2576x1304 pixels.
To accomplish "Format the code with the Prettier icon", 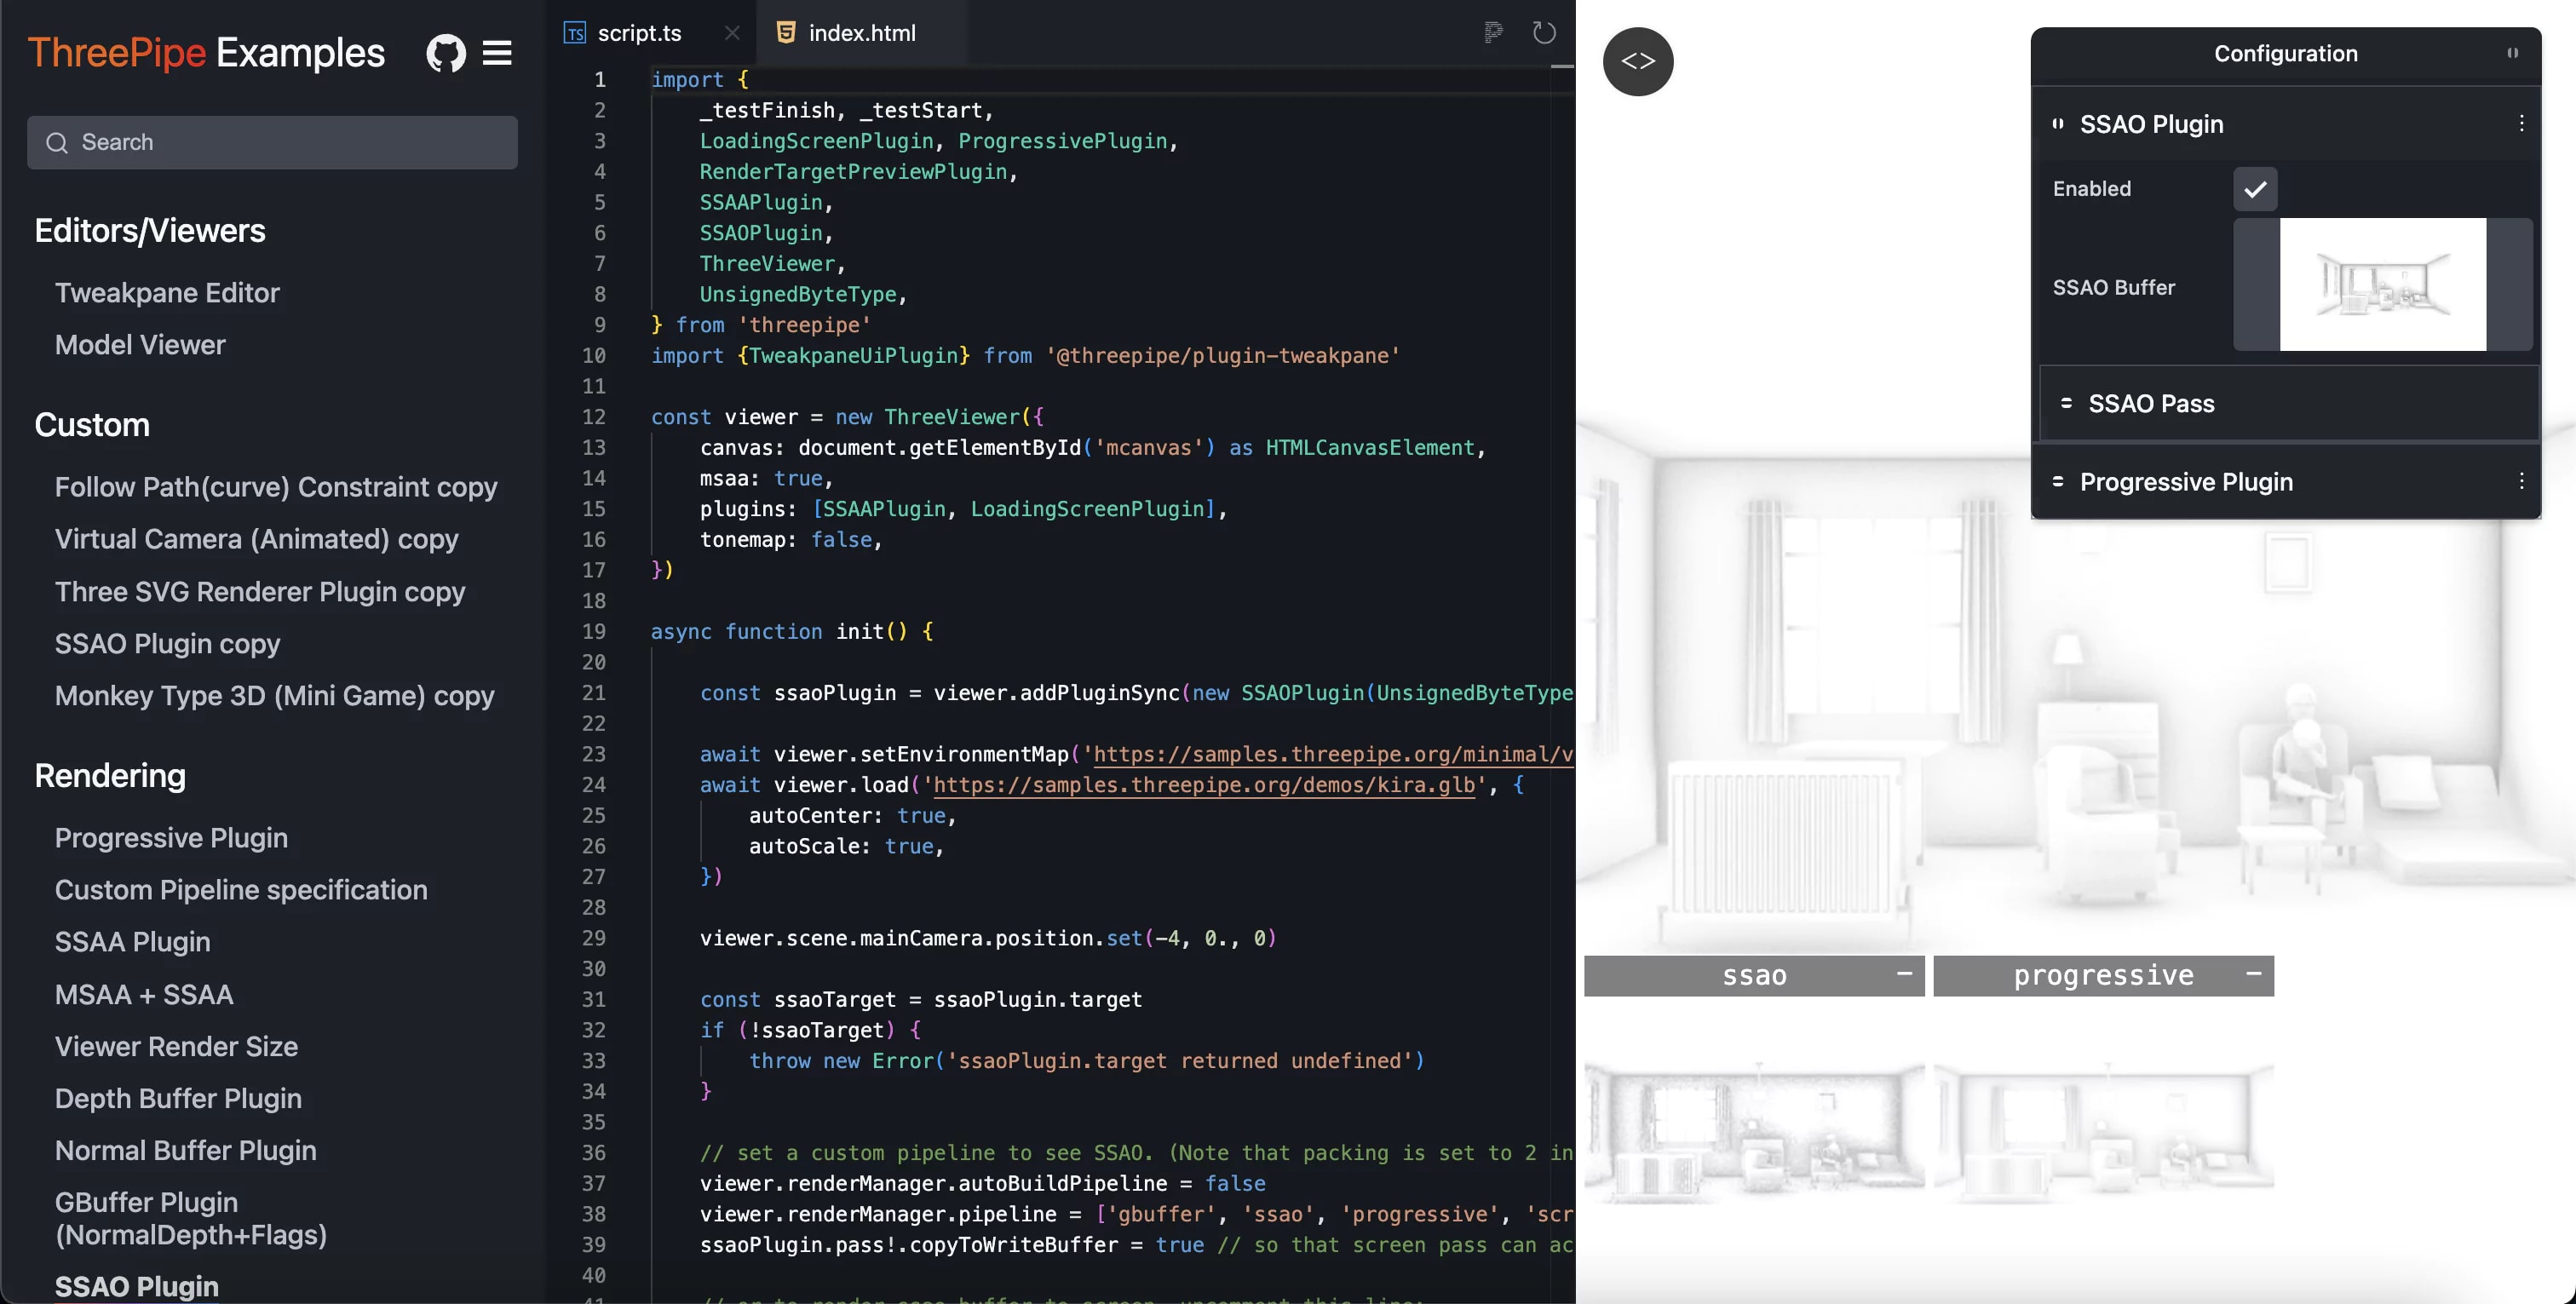I will pos(1493,32).
